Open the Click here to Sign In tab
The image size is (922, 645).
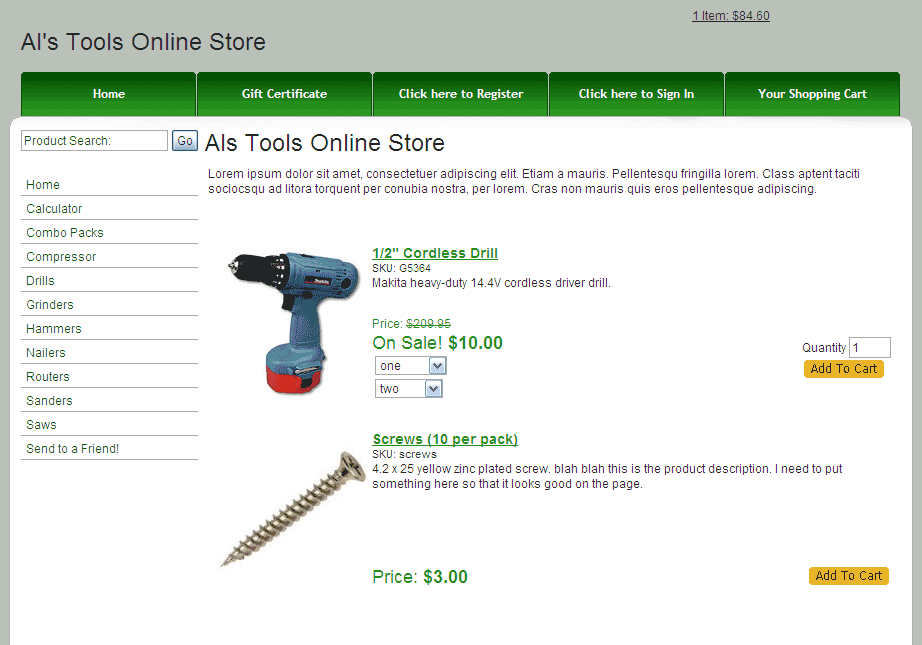pos(636,94)
